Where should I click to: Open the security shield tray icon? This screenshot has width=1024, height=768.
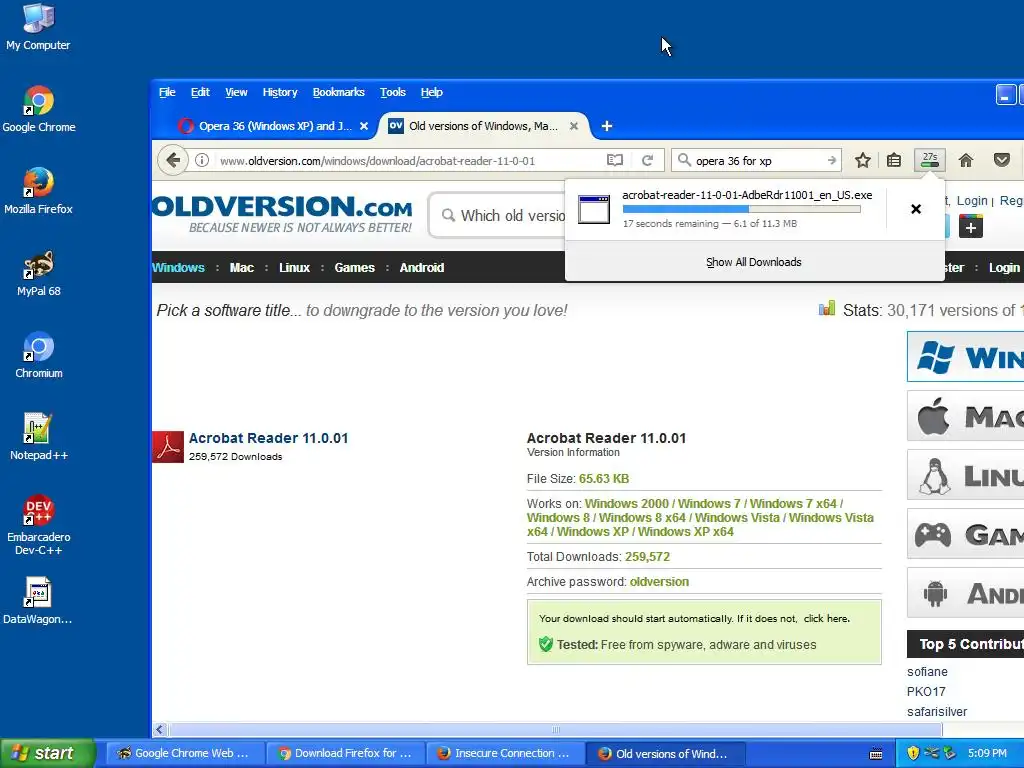click(x=913, y=753)
